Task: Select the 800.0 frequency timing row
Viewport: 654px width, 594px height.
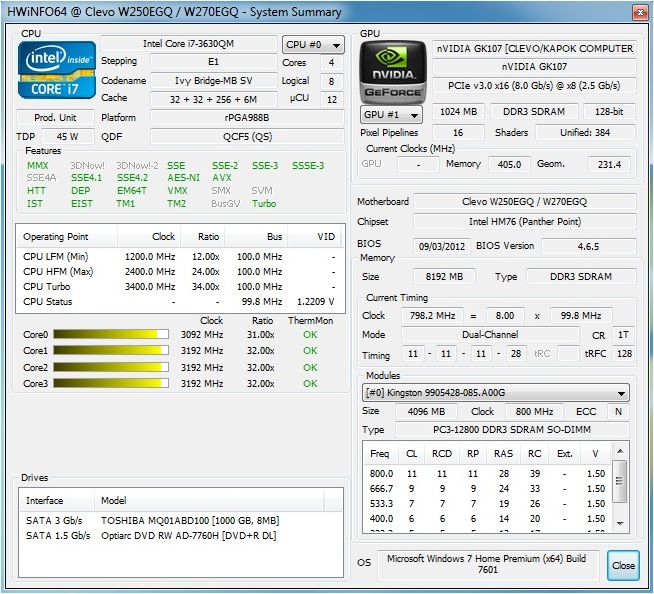Action: pyautogui.click(x=487, y=473)
